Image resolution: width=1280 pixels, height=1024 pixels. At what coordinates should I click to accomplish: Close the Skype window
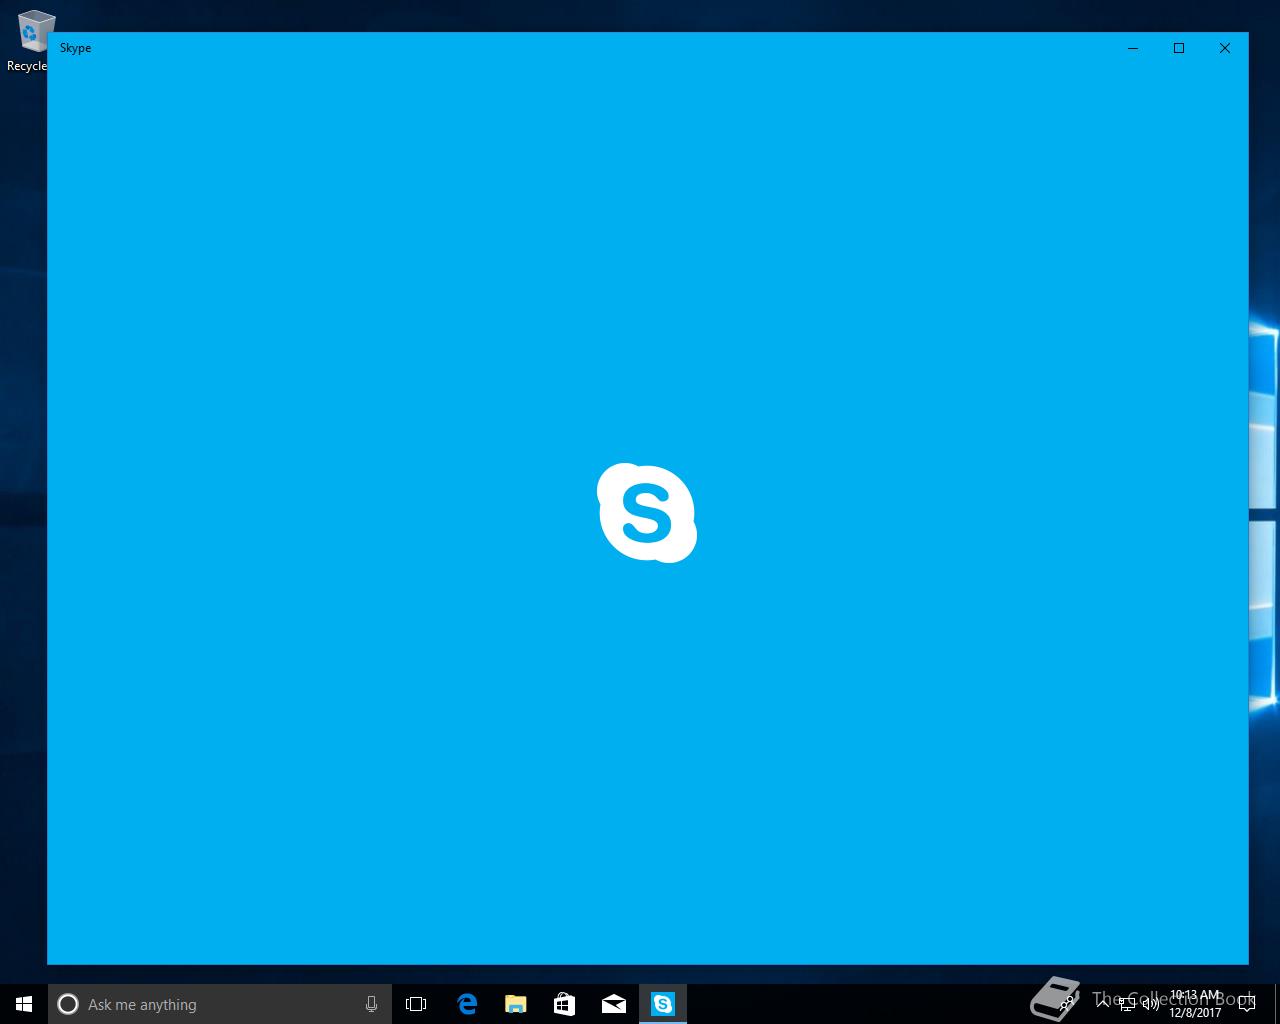tap(1225, 48)
